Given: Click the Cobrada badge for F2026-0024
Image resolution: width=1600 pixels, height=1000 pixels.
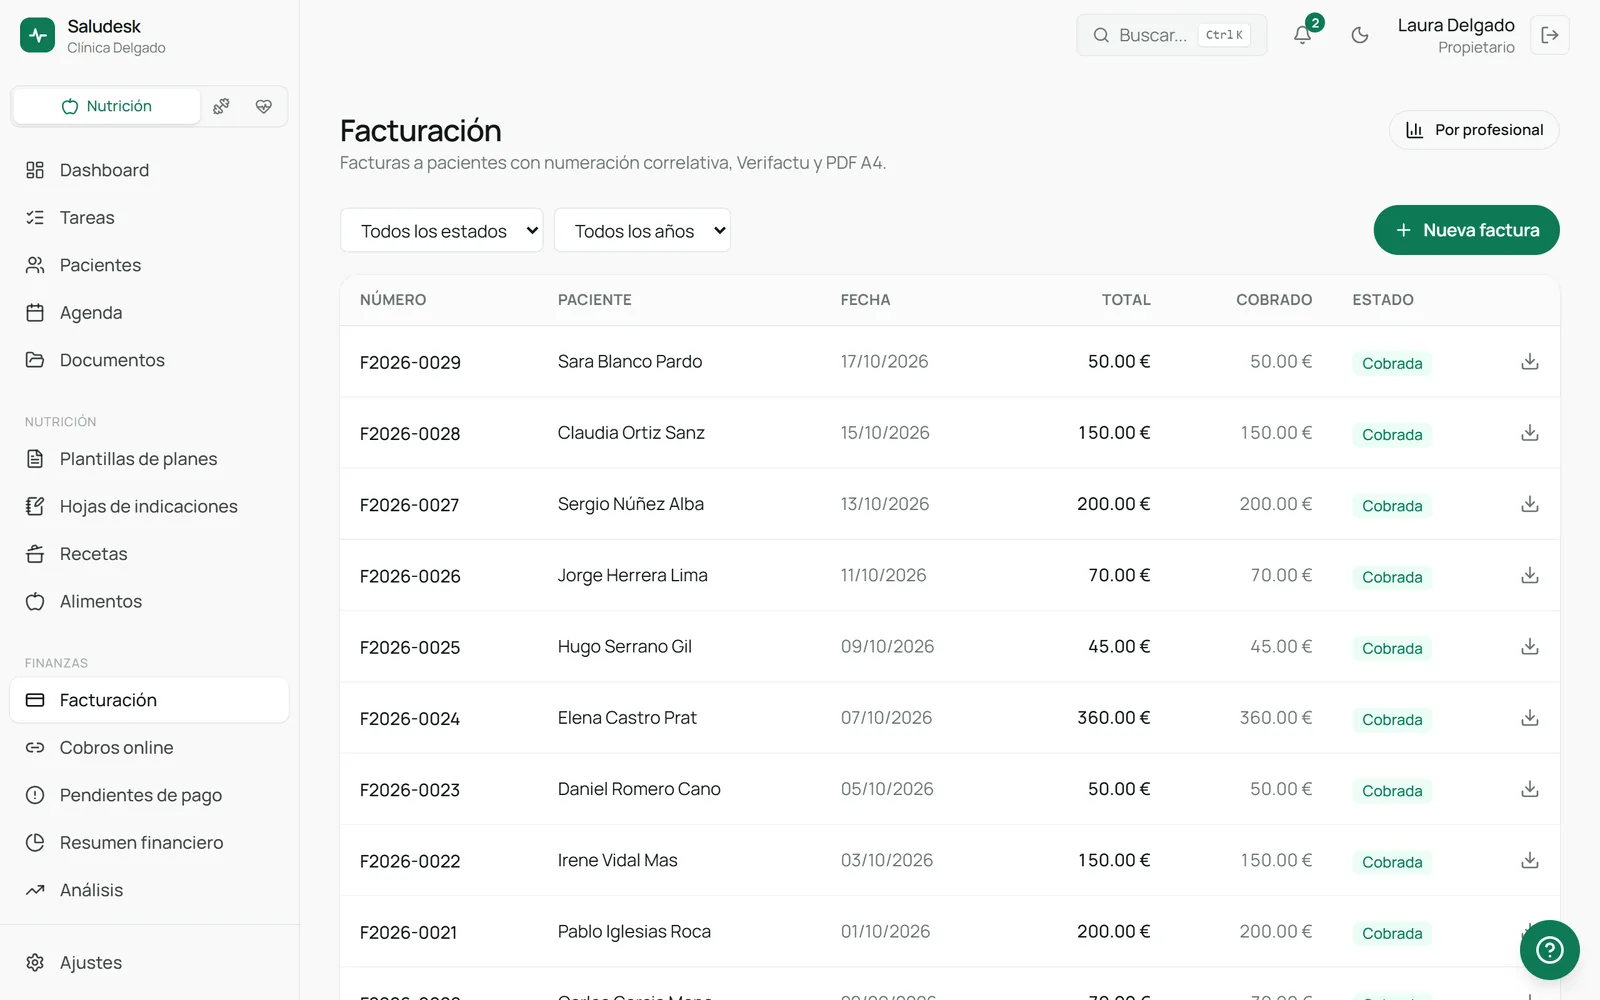Looking at the screenshot, I should pyautogui.click(x=1392, y=720).
